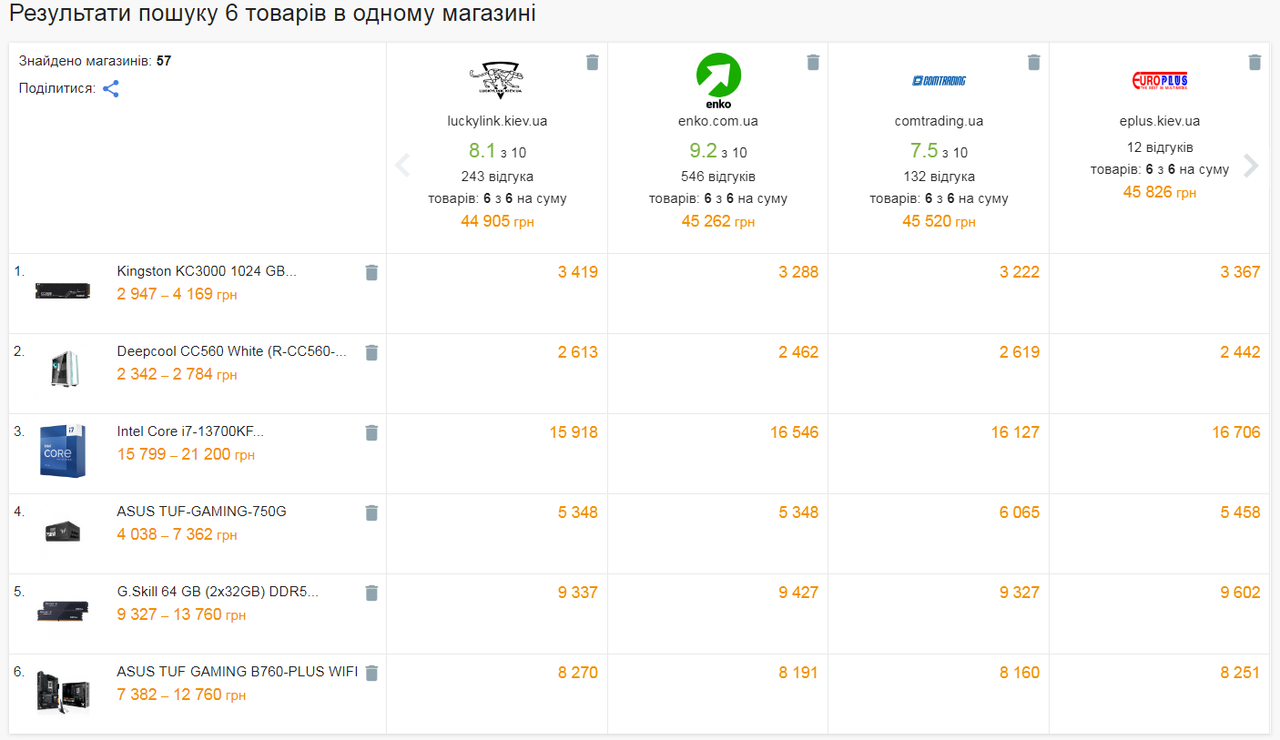Show next stores with right arrow
1280x740 pixels.
pyautogui.click(x=1251, y=165)
